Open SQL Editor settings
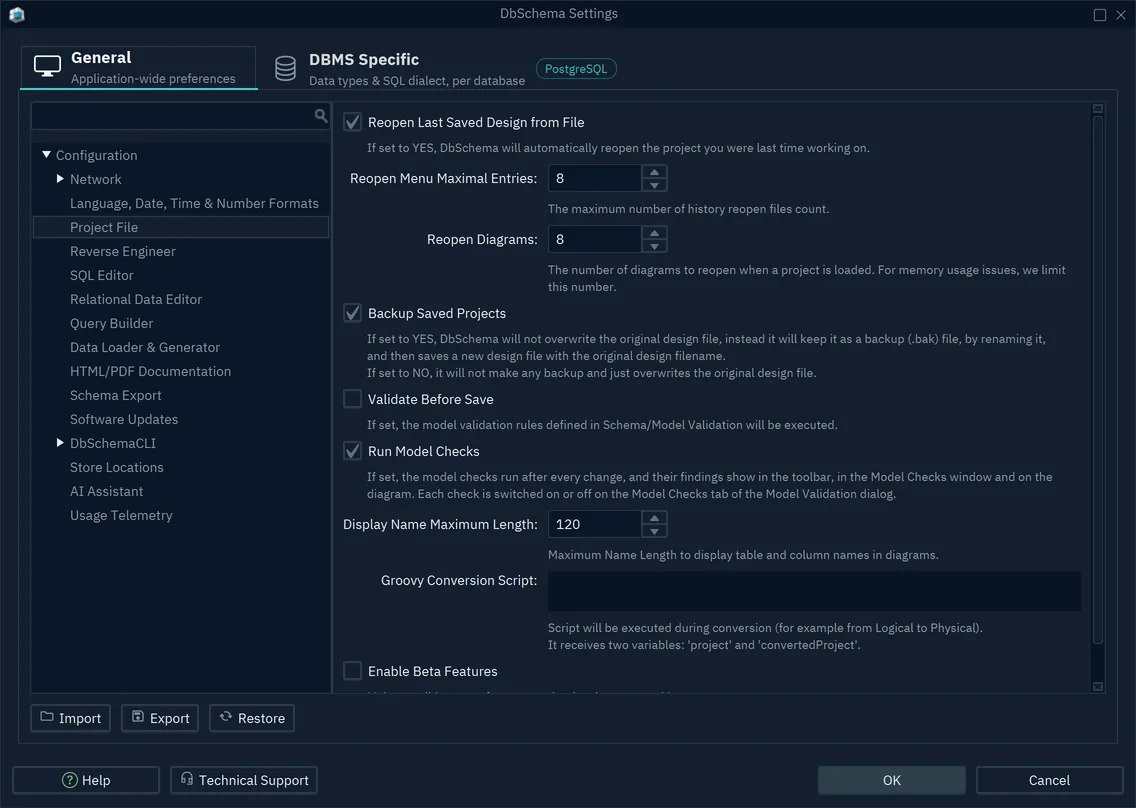Screen dimensions: 1136x808 click(x=101, y=275)
